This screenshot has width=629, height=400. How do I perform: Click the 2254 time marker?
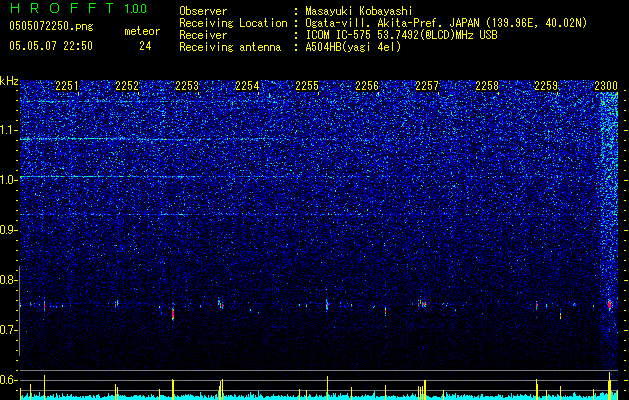coord(247,86)
